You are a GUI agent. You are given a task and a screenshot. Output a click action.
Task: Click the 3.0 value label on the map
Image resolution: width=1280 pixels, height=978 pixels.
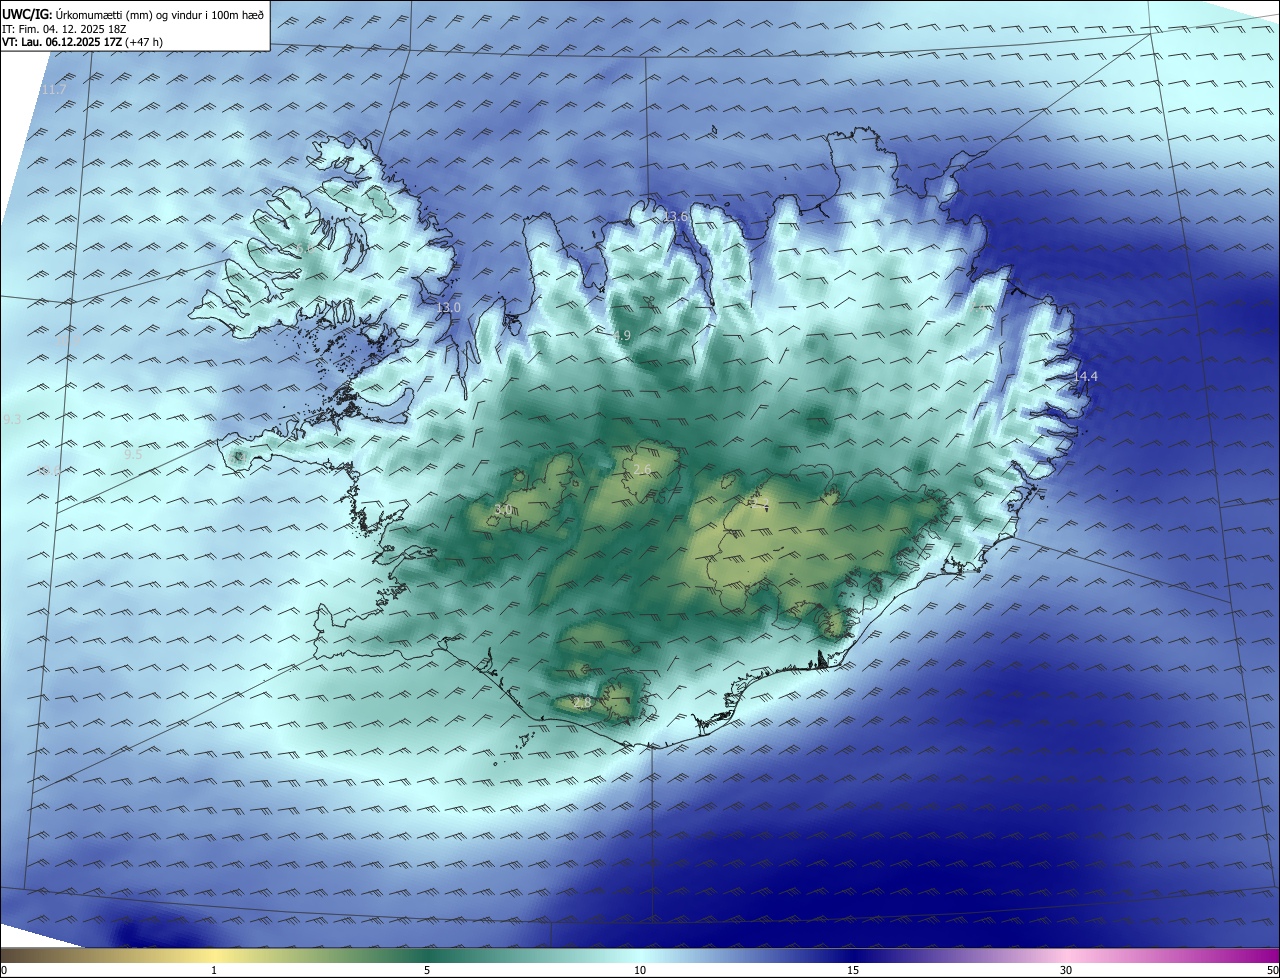(x=503, y=510)
